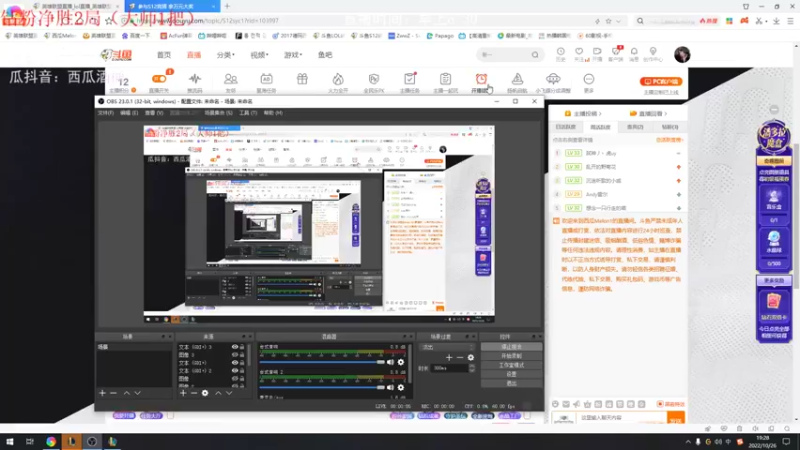Open the bell notifications icon in header

point(634,52)
